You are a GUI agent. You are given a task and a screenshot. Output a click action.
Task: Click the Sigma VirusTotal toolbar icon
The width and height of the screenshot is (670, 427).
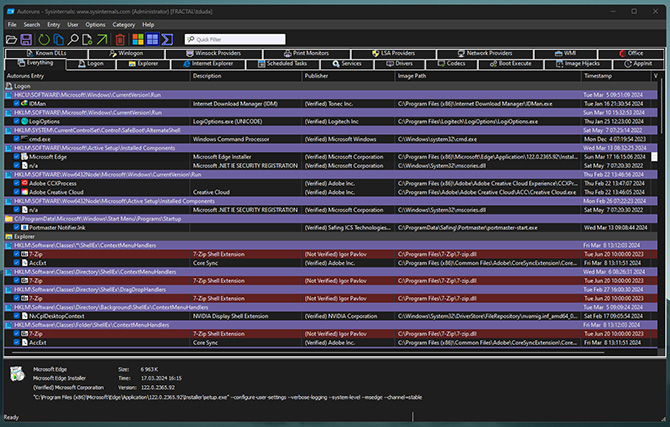click(167, 39)
